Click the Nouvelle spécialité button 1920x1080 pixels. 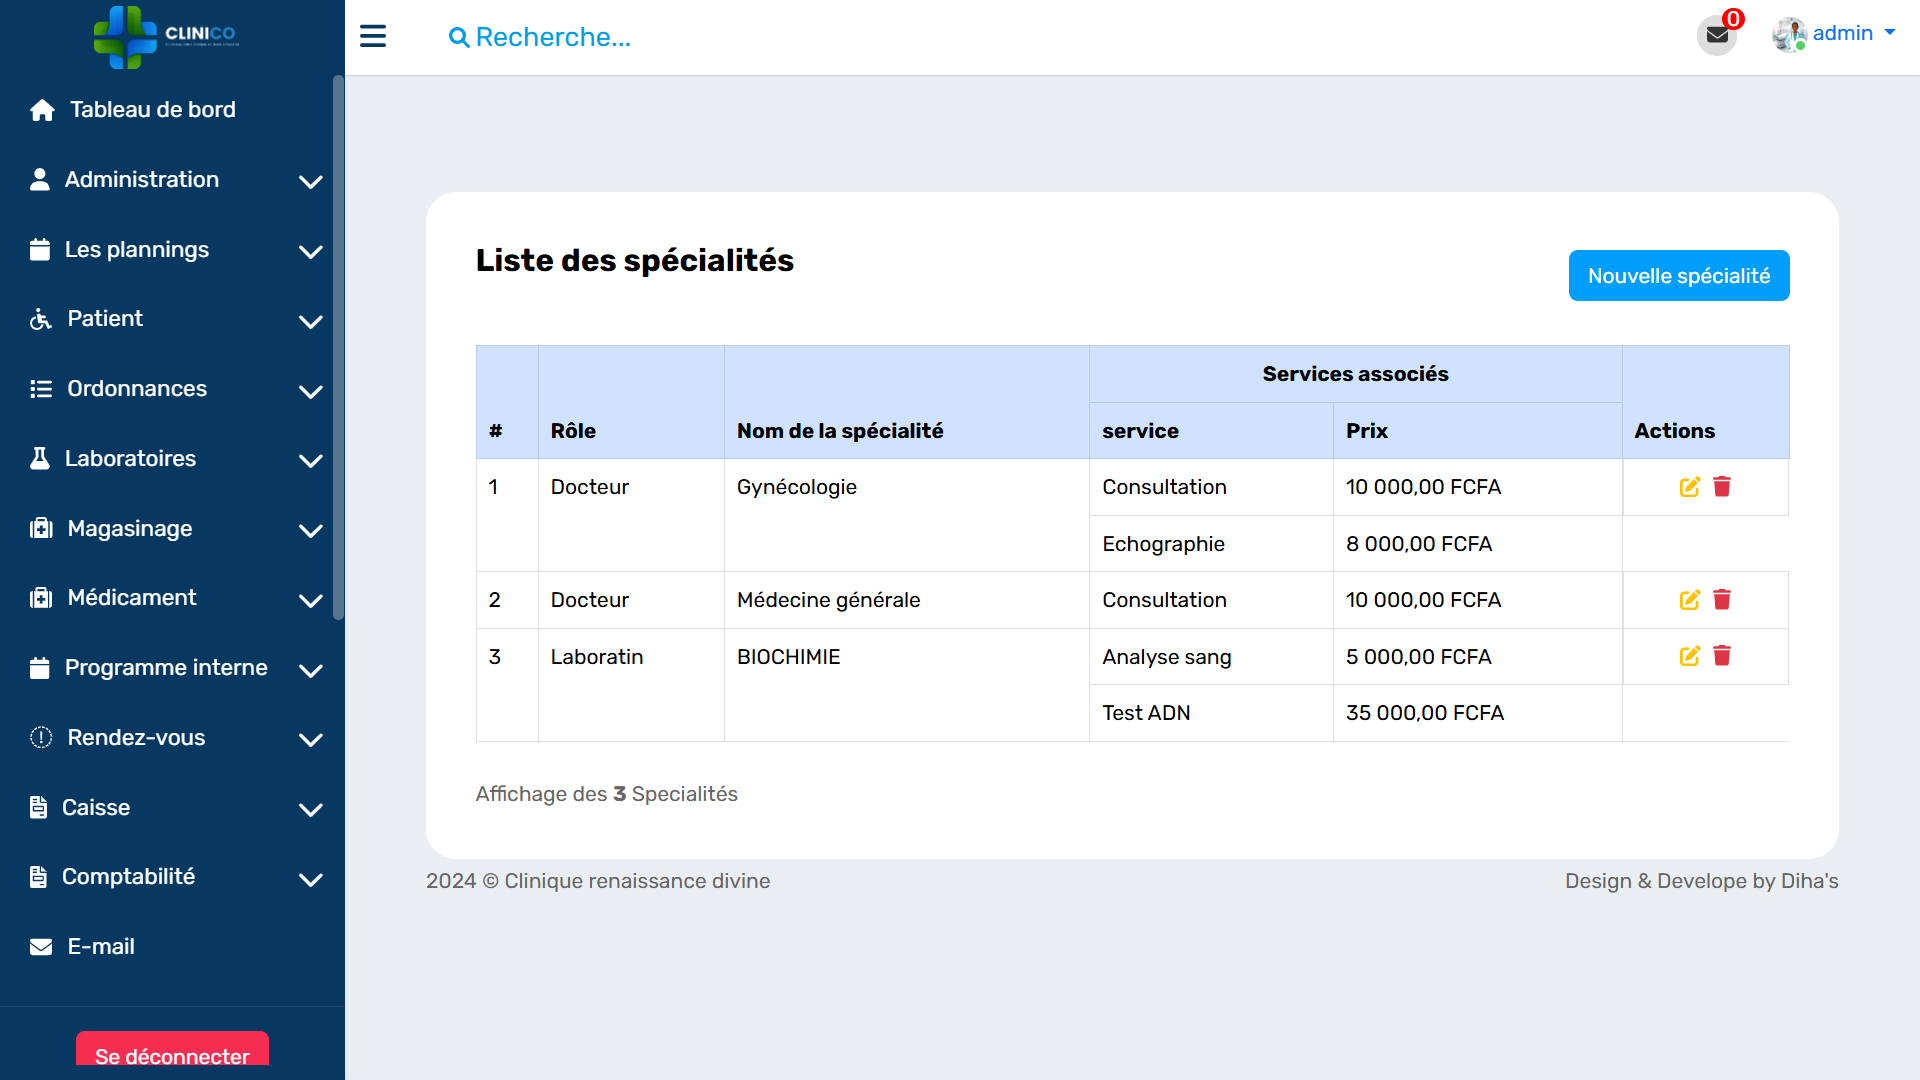(x=1678, y=276)
